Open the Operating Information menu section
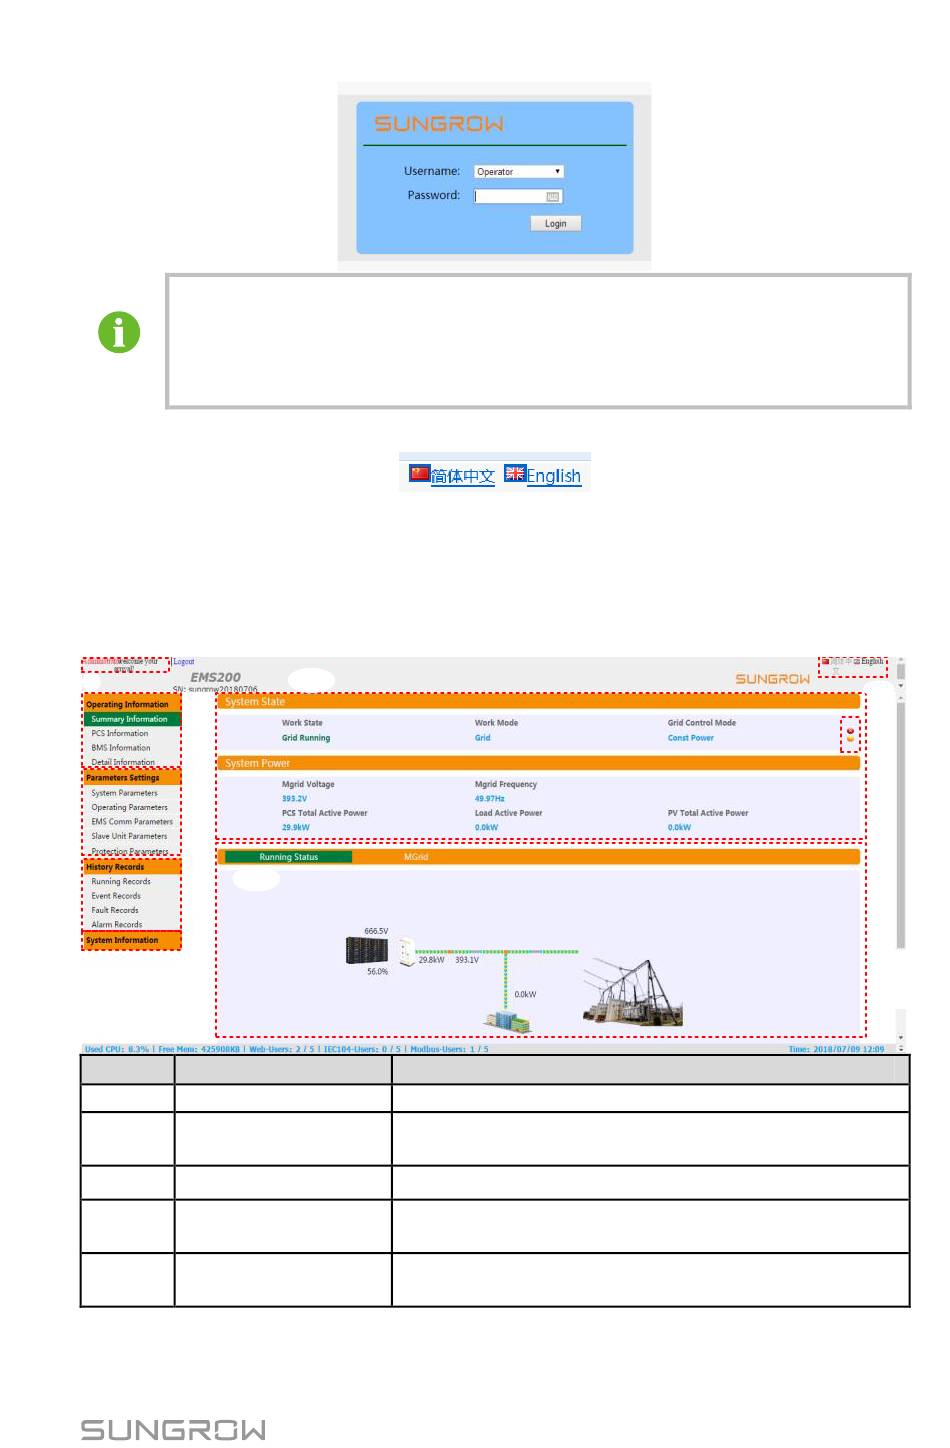 [132, 704]
